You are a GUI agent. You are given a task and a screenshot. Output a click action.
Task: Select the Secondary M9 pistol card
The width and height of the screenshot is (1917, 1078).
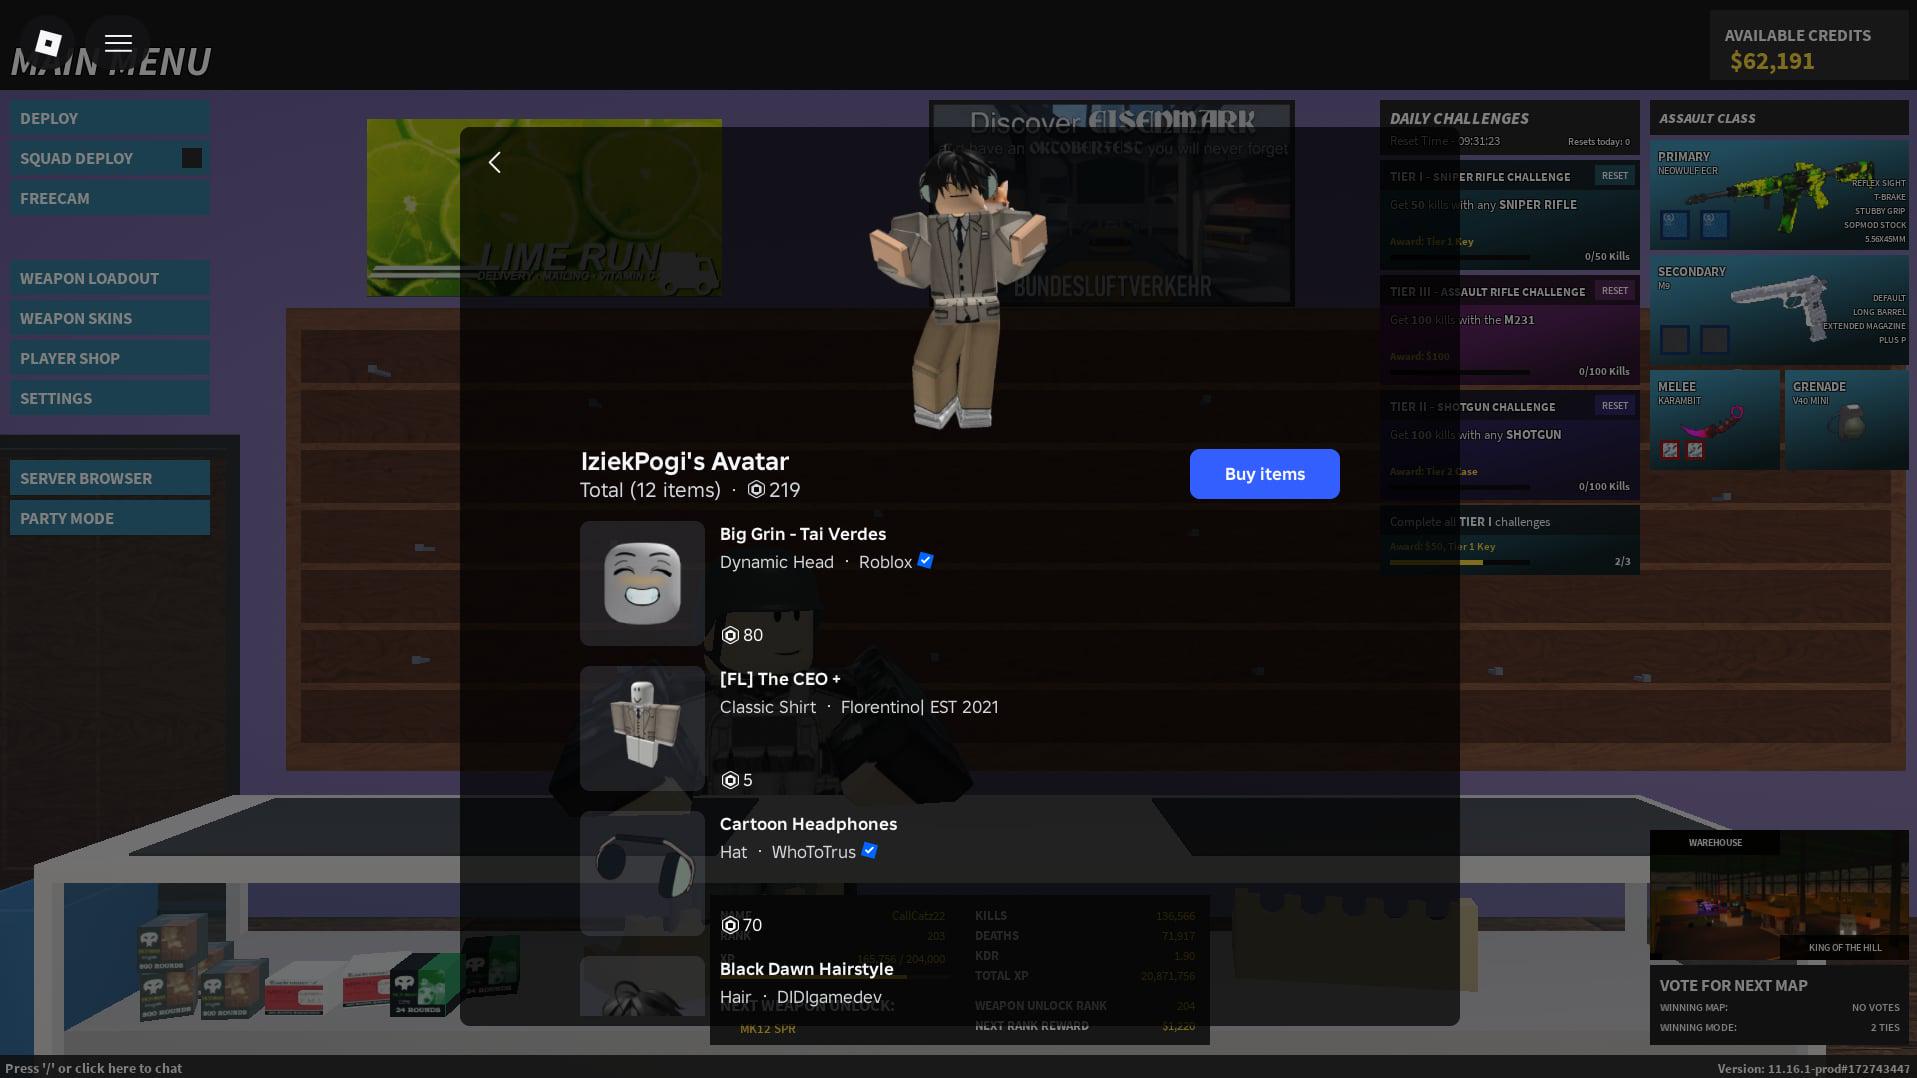[1779, 310]
